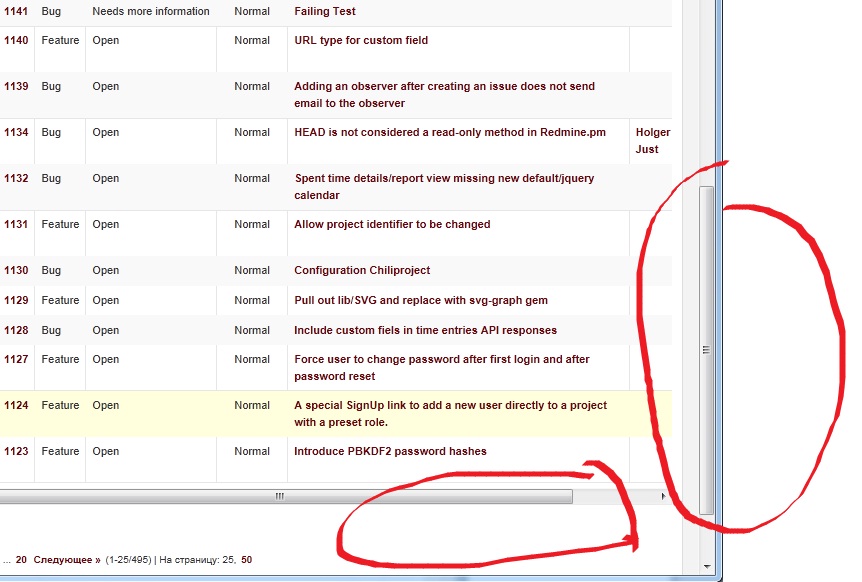
Task: Click the 'Open' status cell of issue 1127
Action: pyautogui.click(x=106, y=359)
